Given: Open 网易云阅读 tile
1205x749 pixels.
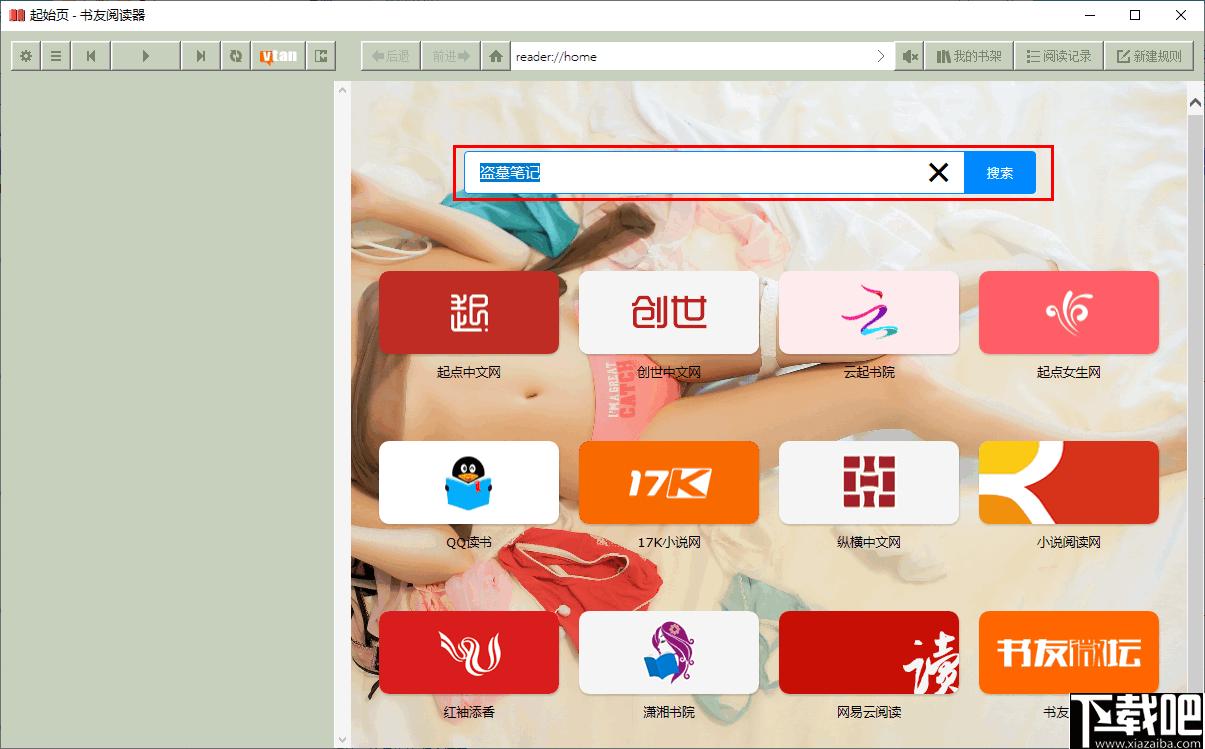Looking at the screenshot, I should (869, 652).
